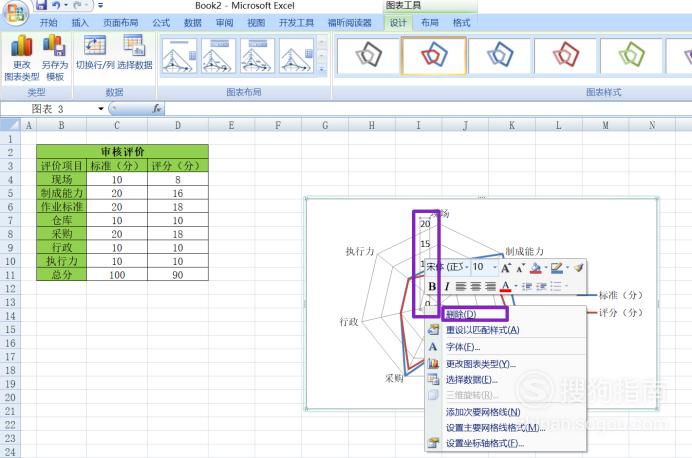Select 添加次要网格线(N) menu entry

point(507,412)
